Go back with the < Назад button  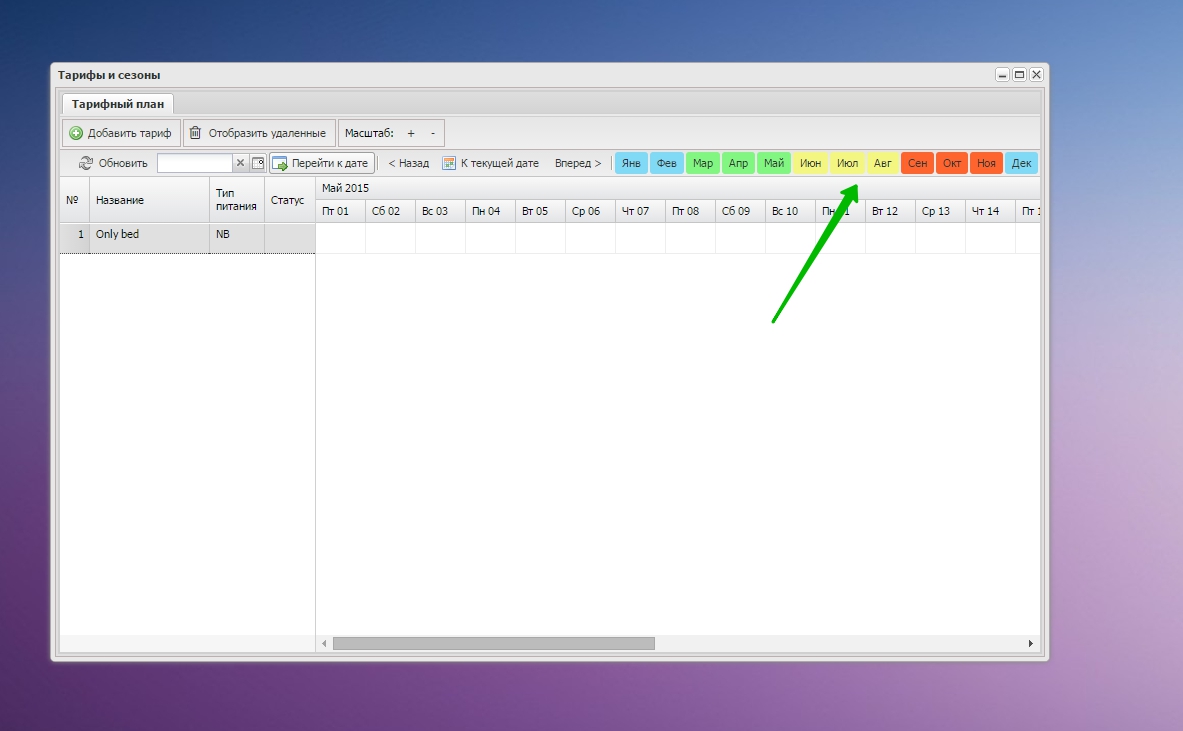[408, 163]
